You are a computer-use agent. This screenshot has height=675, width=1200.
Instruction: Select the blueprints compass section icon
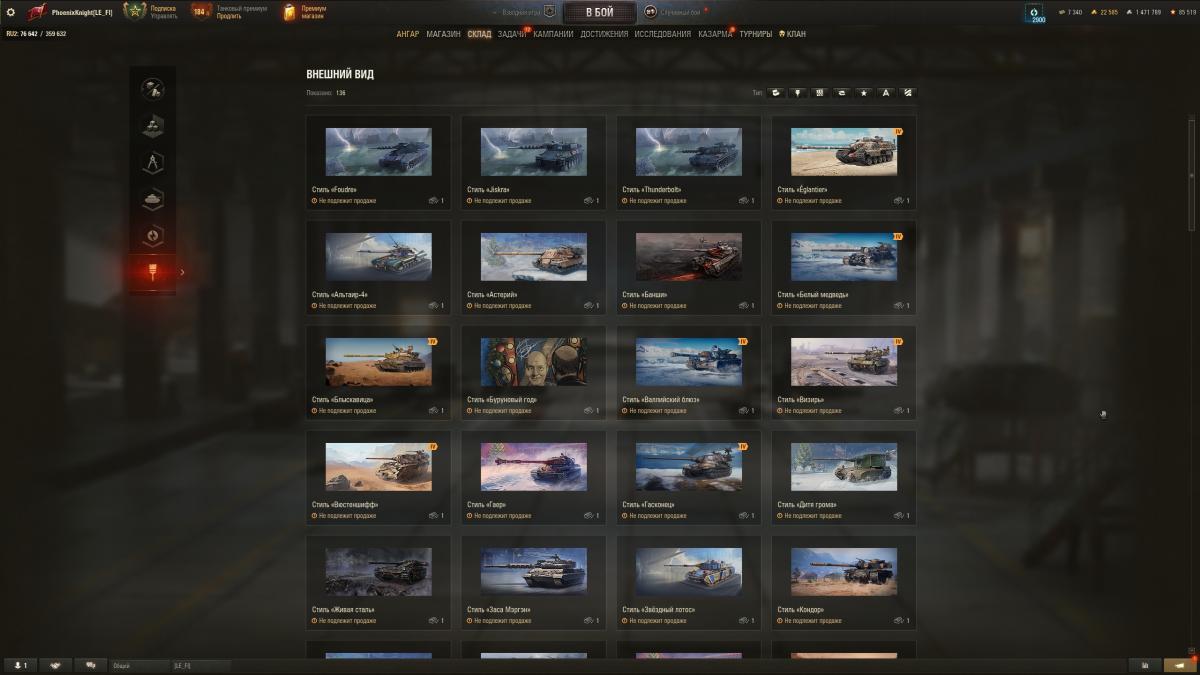[x=152, y=162]
